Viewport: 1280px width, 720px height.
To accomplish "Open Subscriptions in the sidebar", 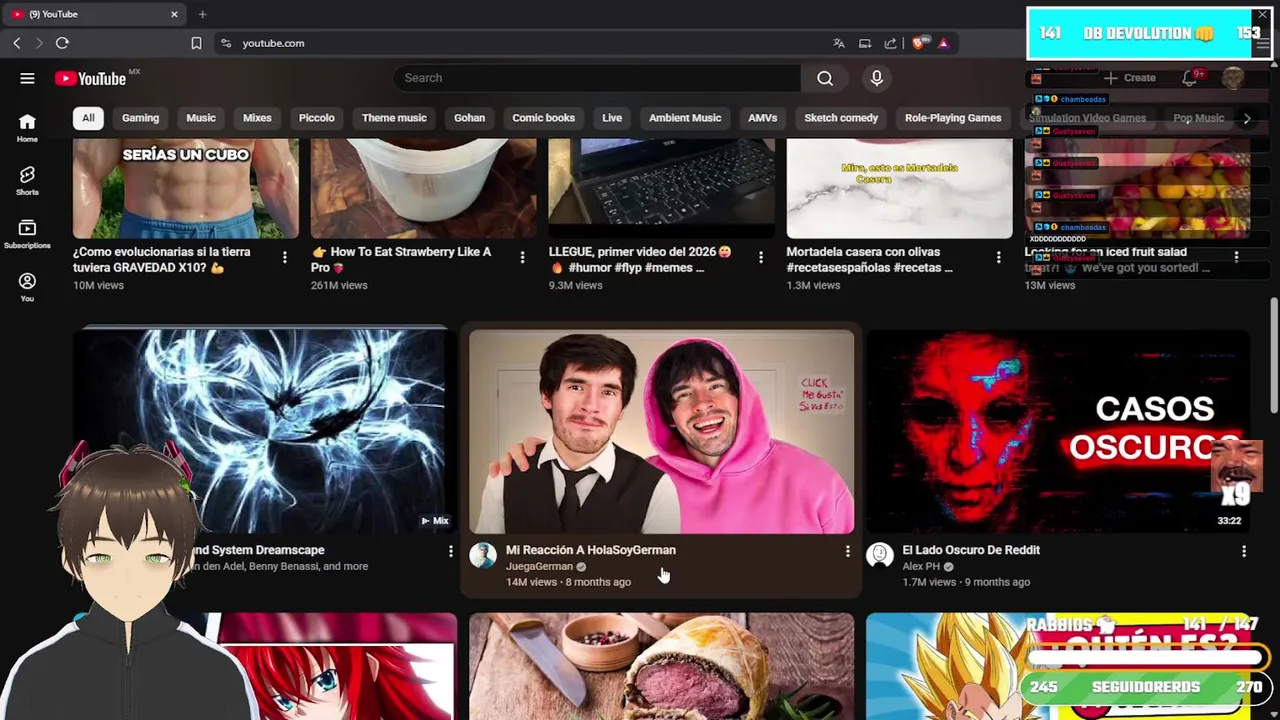I will 27,235.
